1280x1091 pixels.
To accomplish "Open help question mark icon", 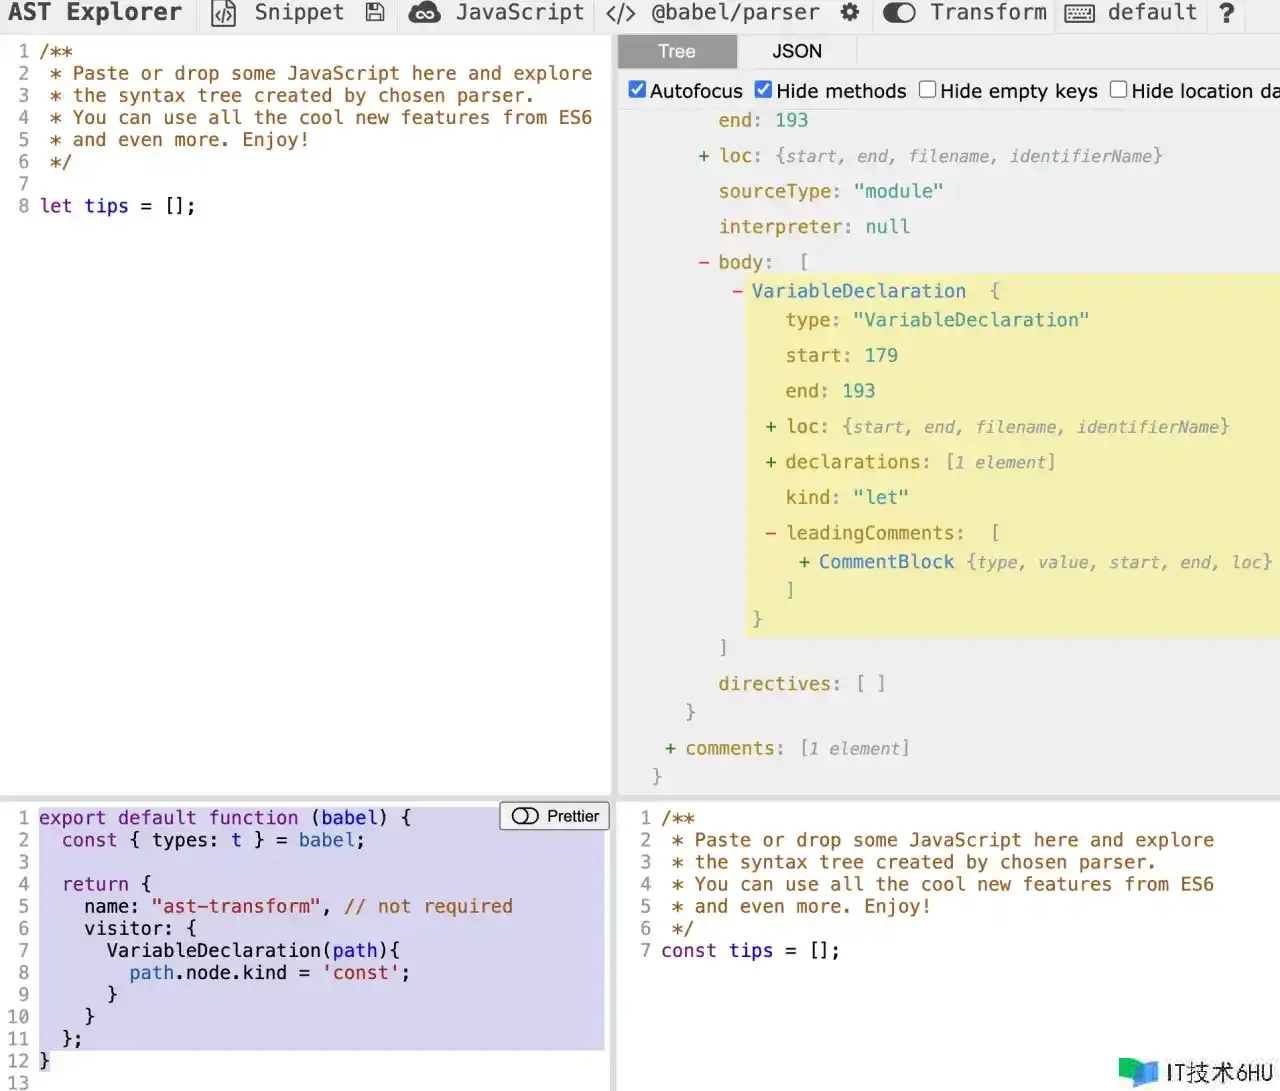I will tap(1227, 13).
